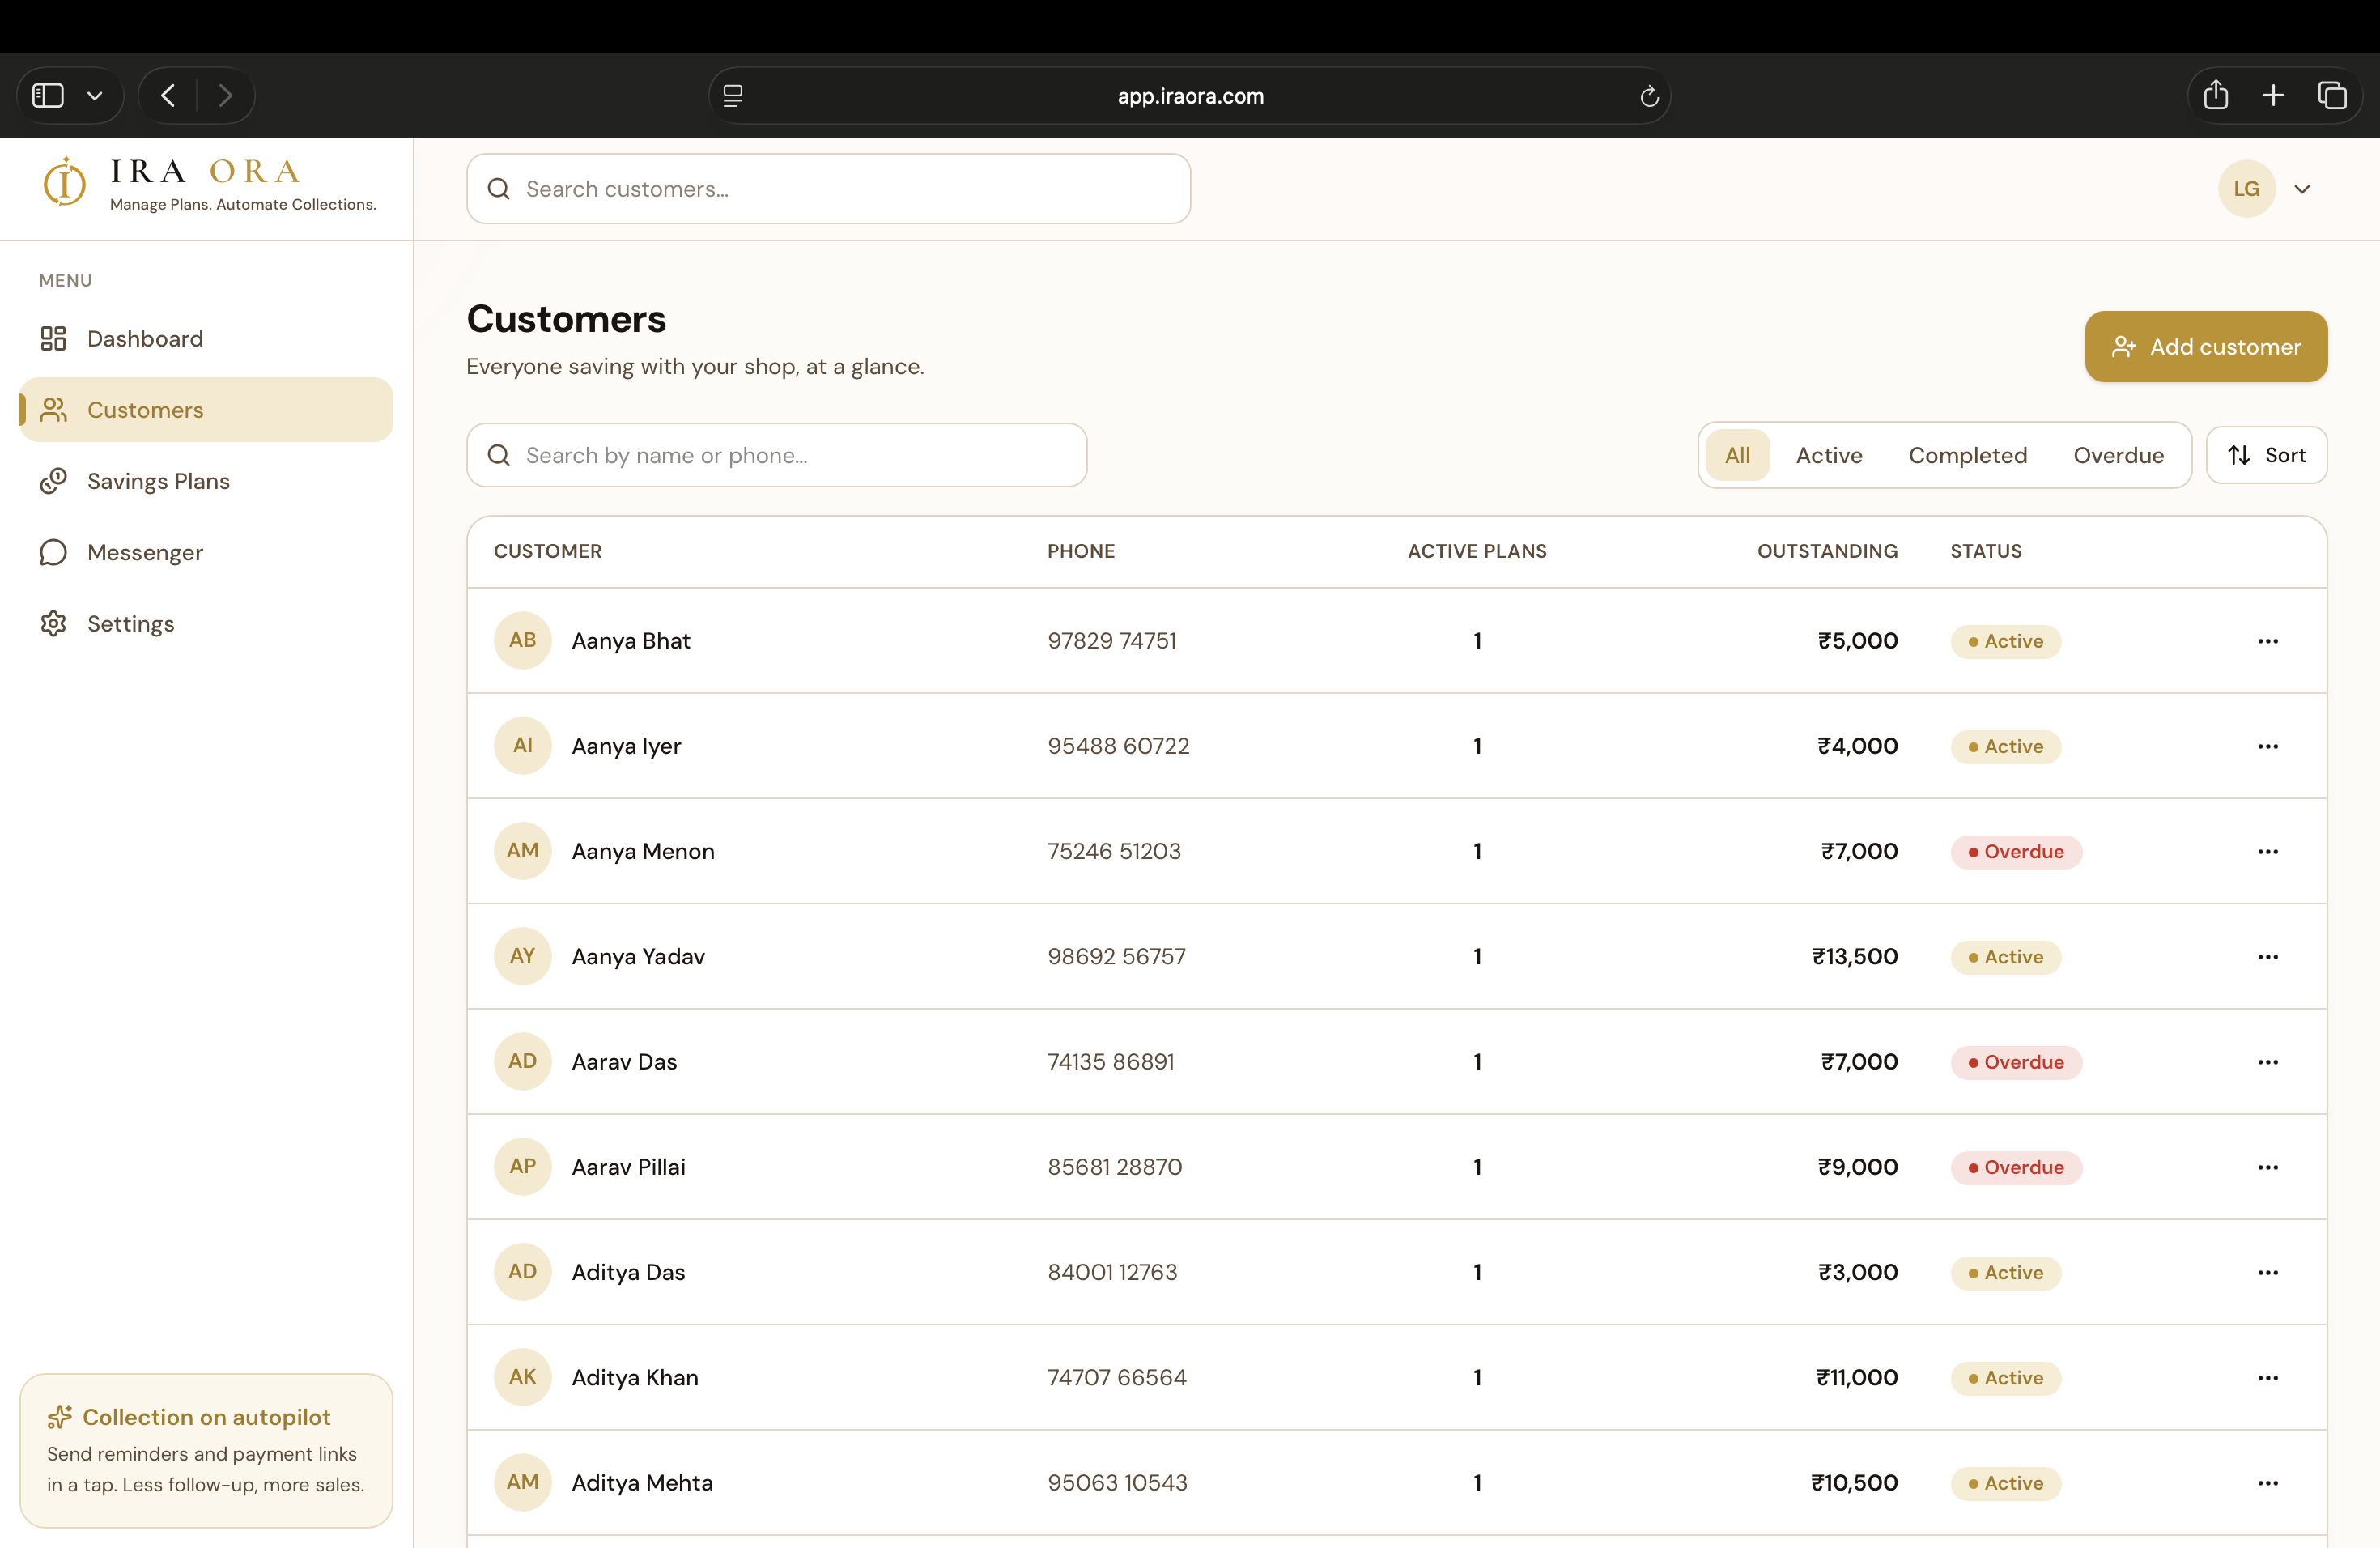Open row actions menu for Aanya Iyer
2380x1548 pixels.
(x=2267, y=746)
